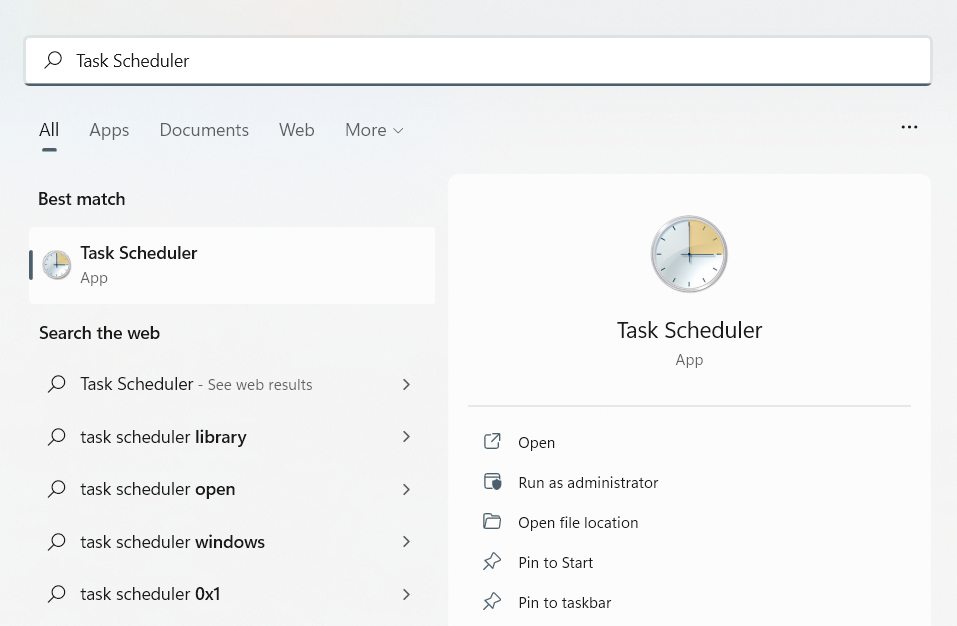Click the Open external-link icon
Image resolution: width=957 pixels, height=626 pixels.
[x=492, y=441]
